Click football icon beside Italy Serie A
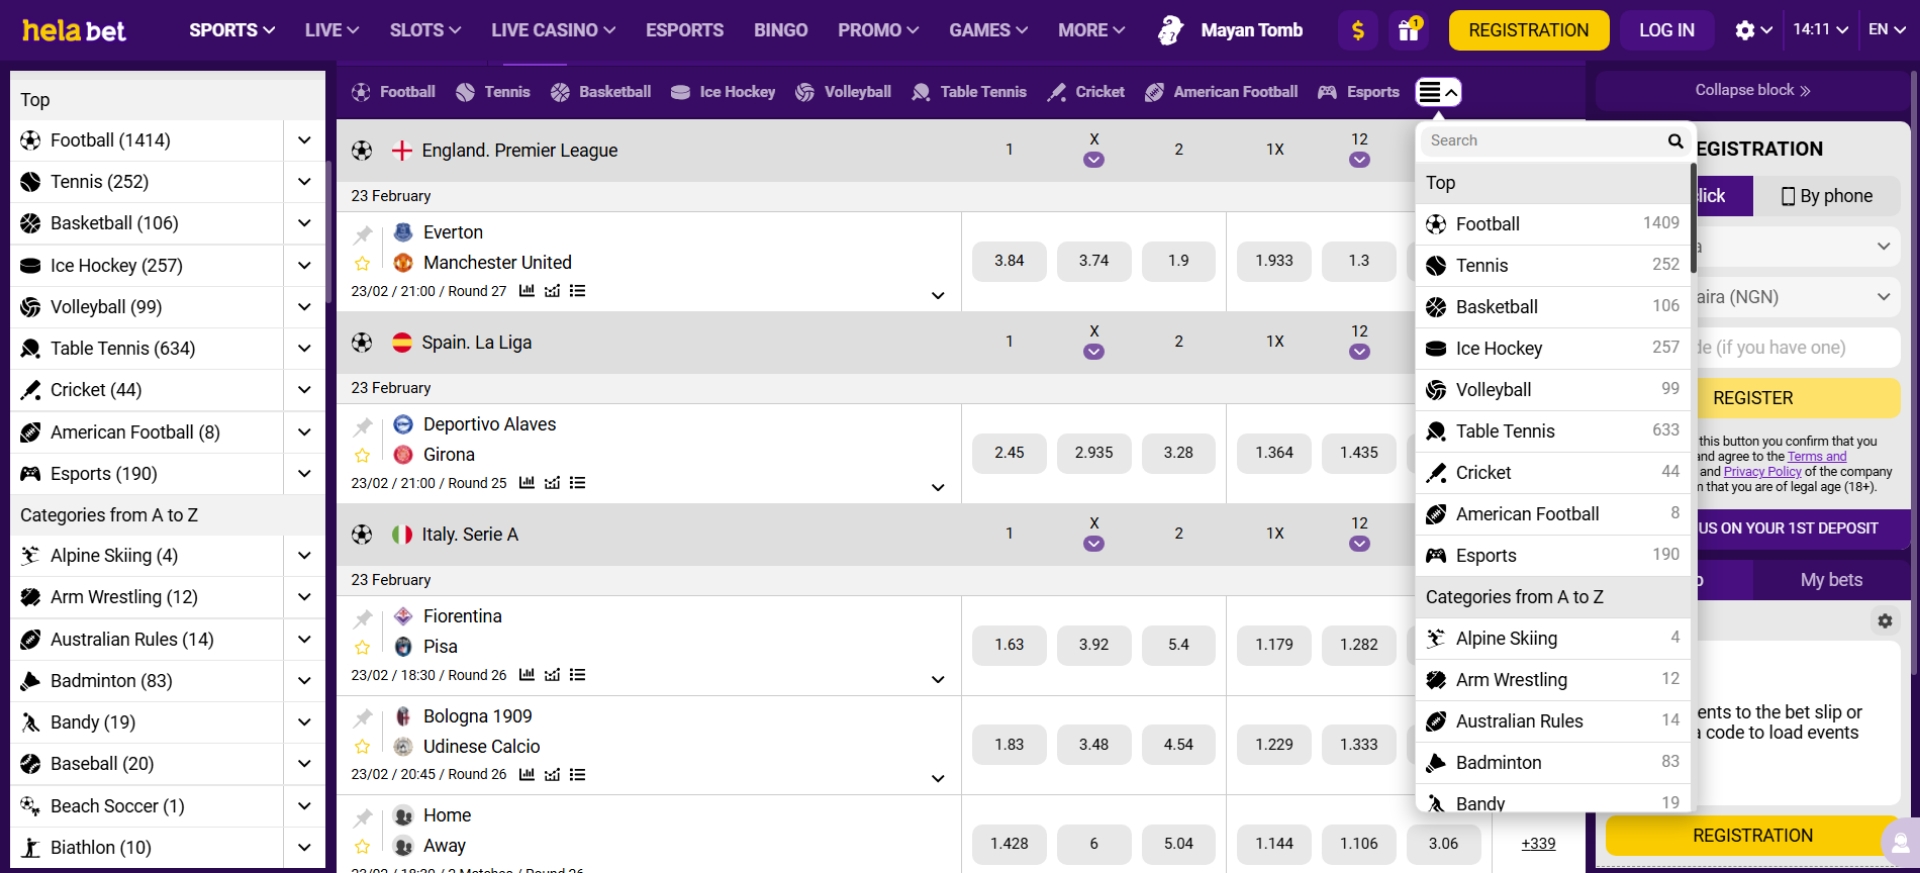This screenshot has height=873, width=1920. click(362, 534)
